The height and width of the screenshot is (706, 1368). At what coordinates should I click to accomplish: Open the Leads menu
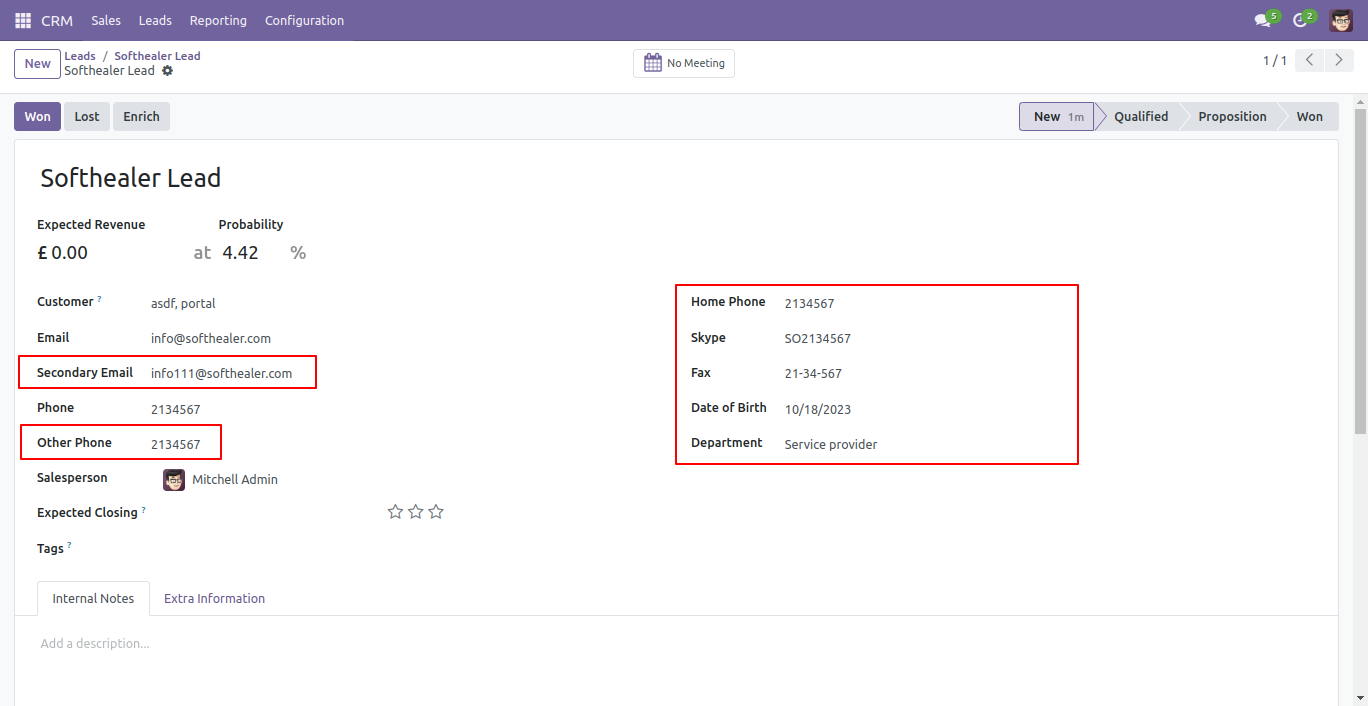(155, 20)
